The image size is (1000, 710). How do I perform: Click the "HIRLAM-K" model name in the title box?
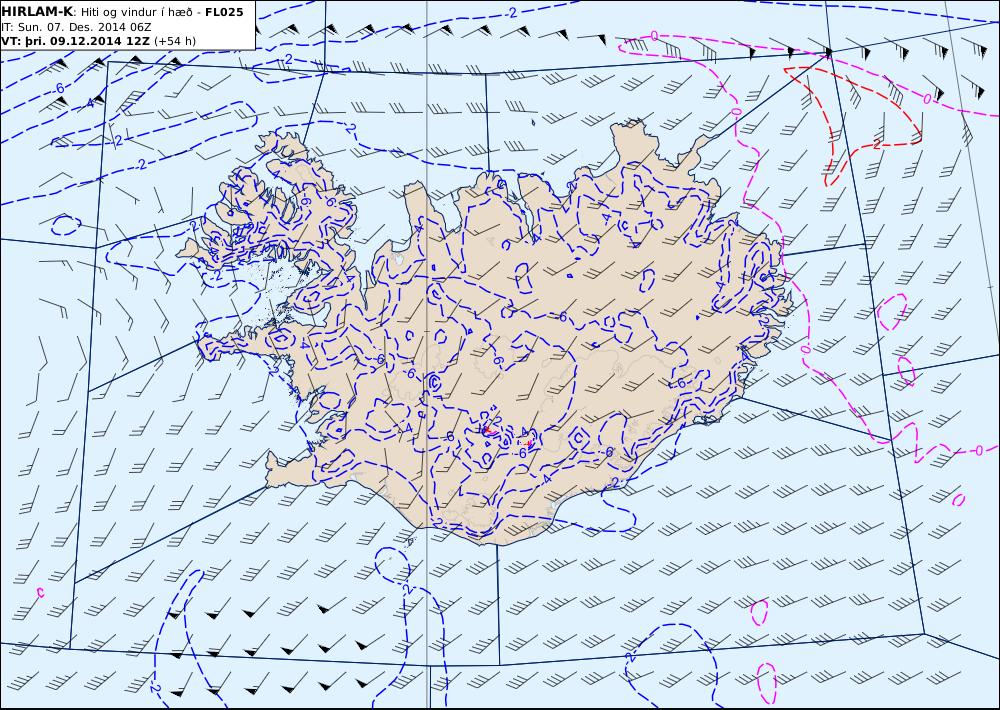[x=38, y=12]
